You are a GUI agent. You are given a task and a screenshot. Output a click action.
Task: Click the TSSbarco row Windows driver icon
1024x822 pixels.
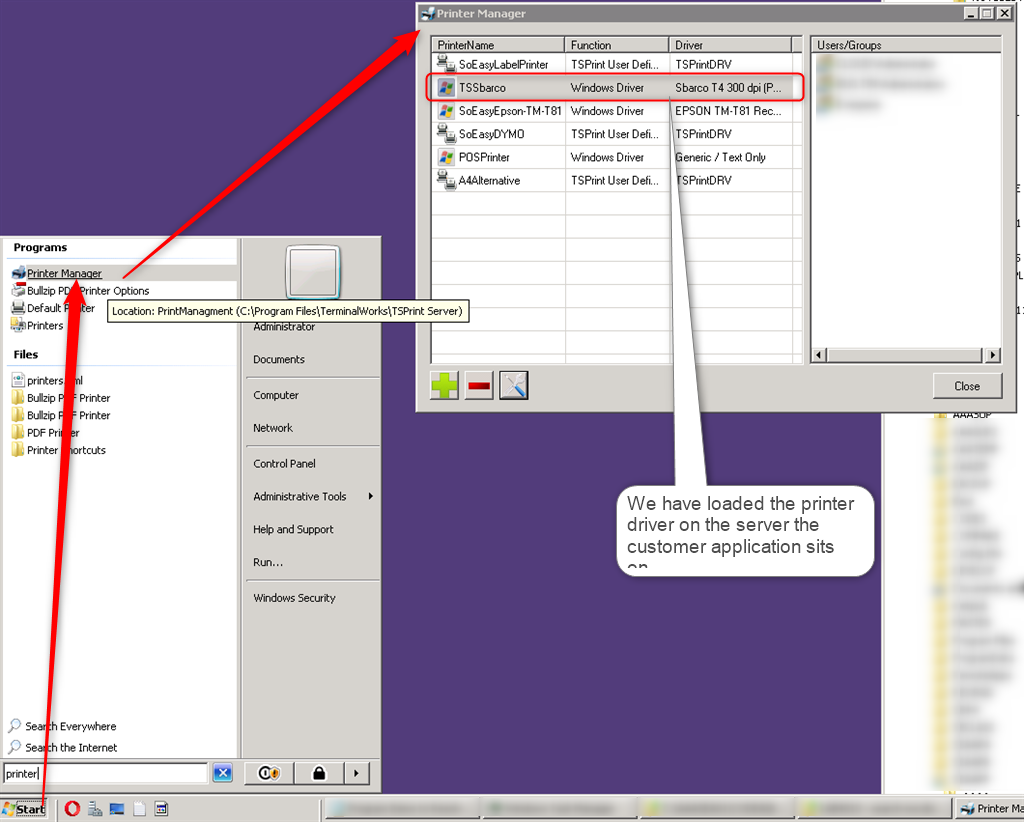[446, 87]
